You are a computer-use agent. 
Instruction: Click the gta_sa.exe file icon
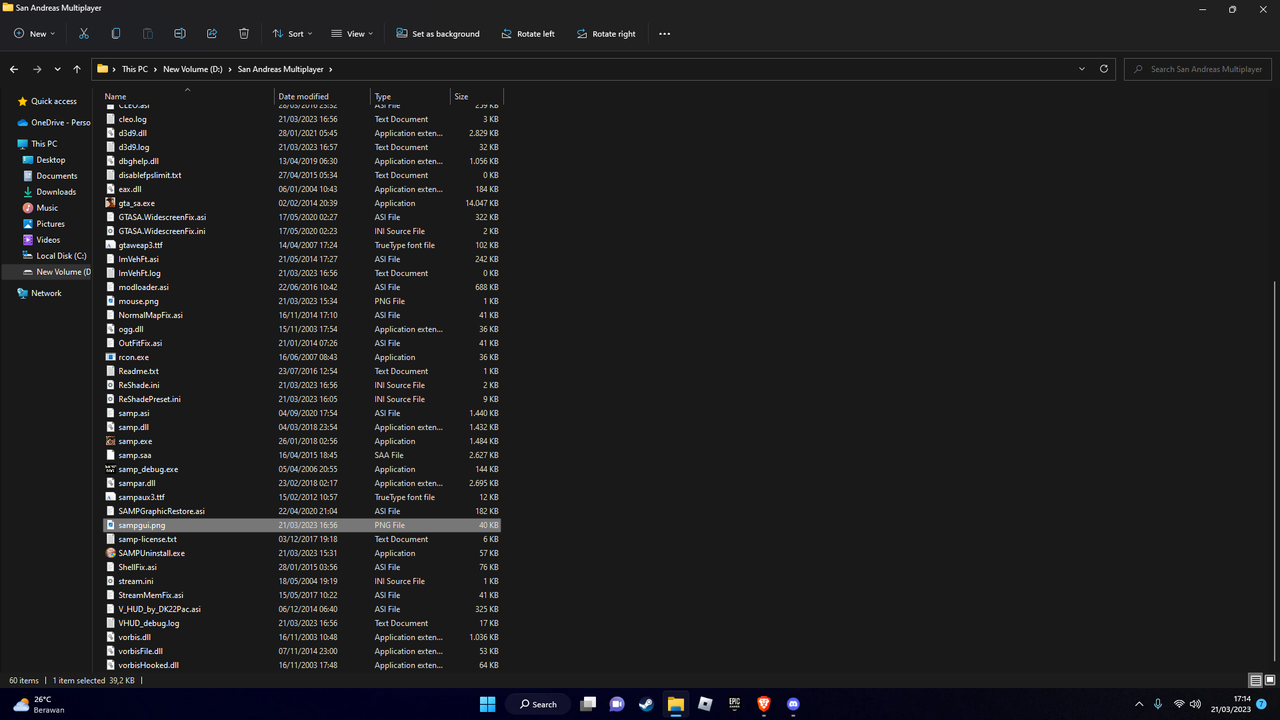111,203
